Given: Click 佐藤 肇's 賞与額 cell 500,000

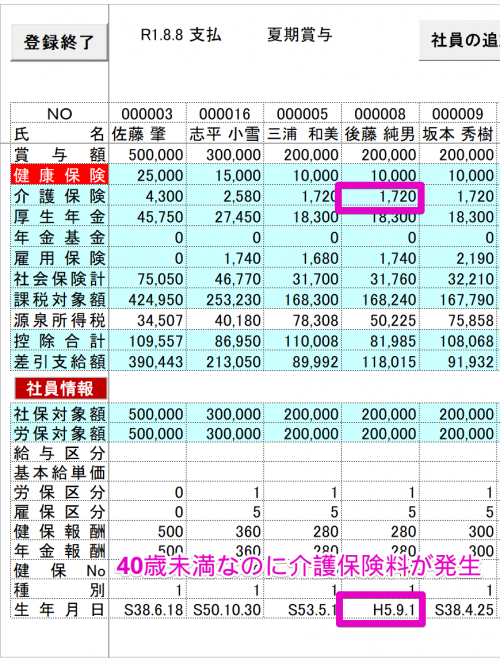Looking at the screenshot, I should pyautogui.click(x=147, y=155).
